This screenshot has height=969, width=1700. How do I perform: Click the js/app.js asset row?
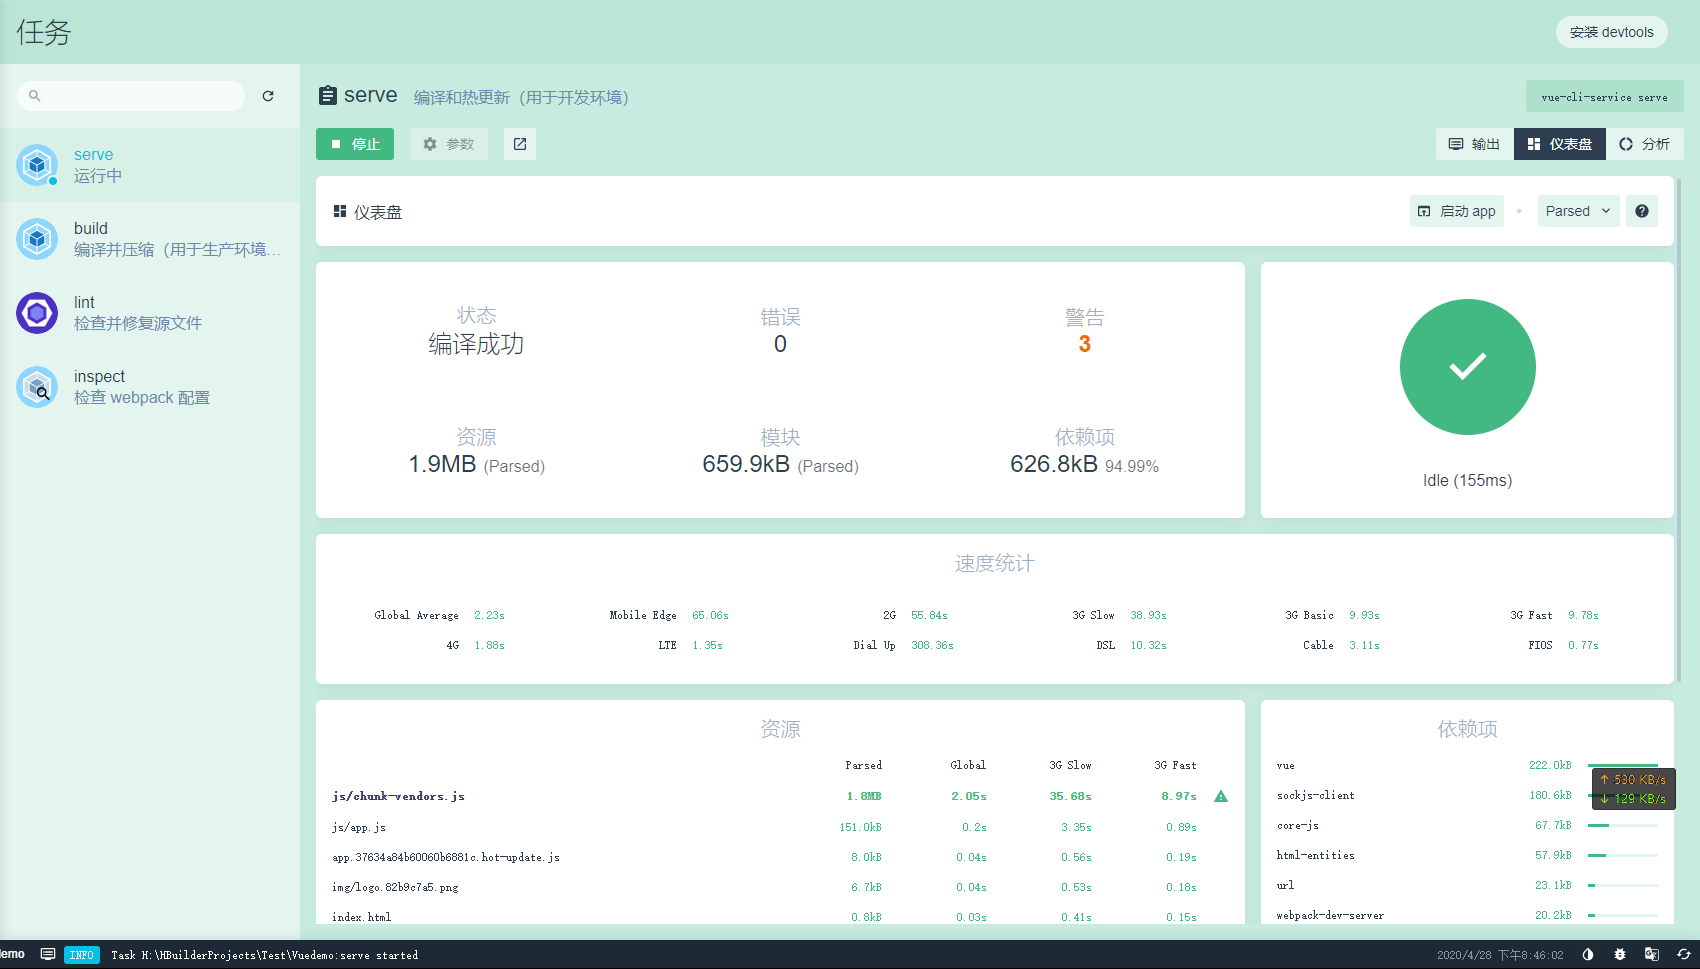pyautogui.click(x=780, y=827)
